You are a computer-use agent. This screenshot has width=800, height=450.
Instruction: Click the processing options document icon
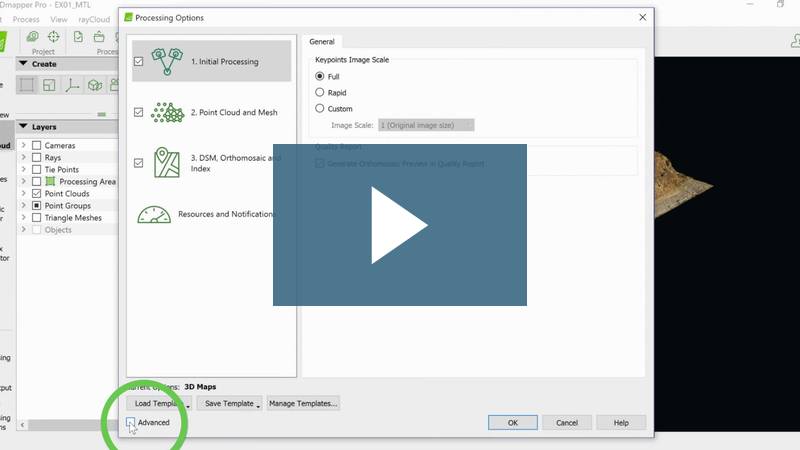click(x=78, y=37)
